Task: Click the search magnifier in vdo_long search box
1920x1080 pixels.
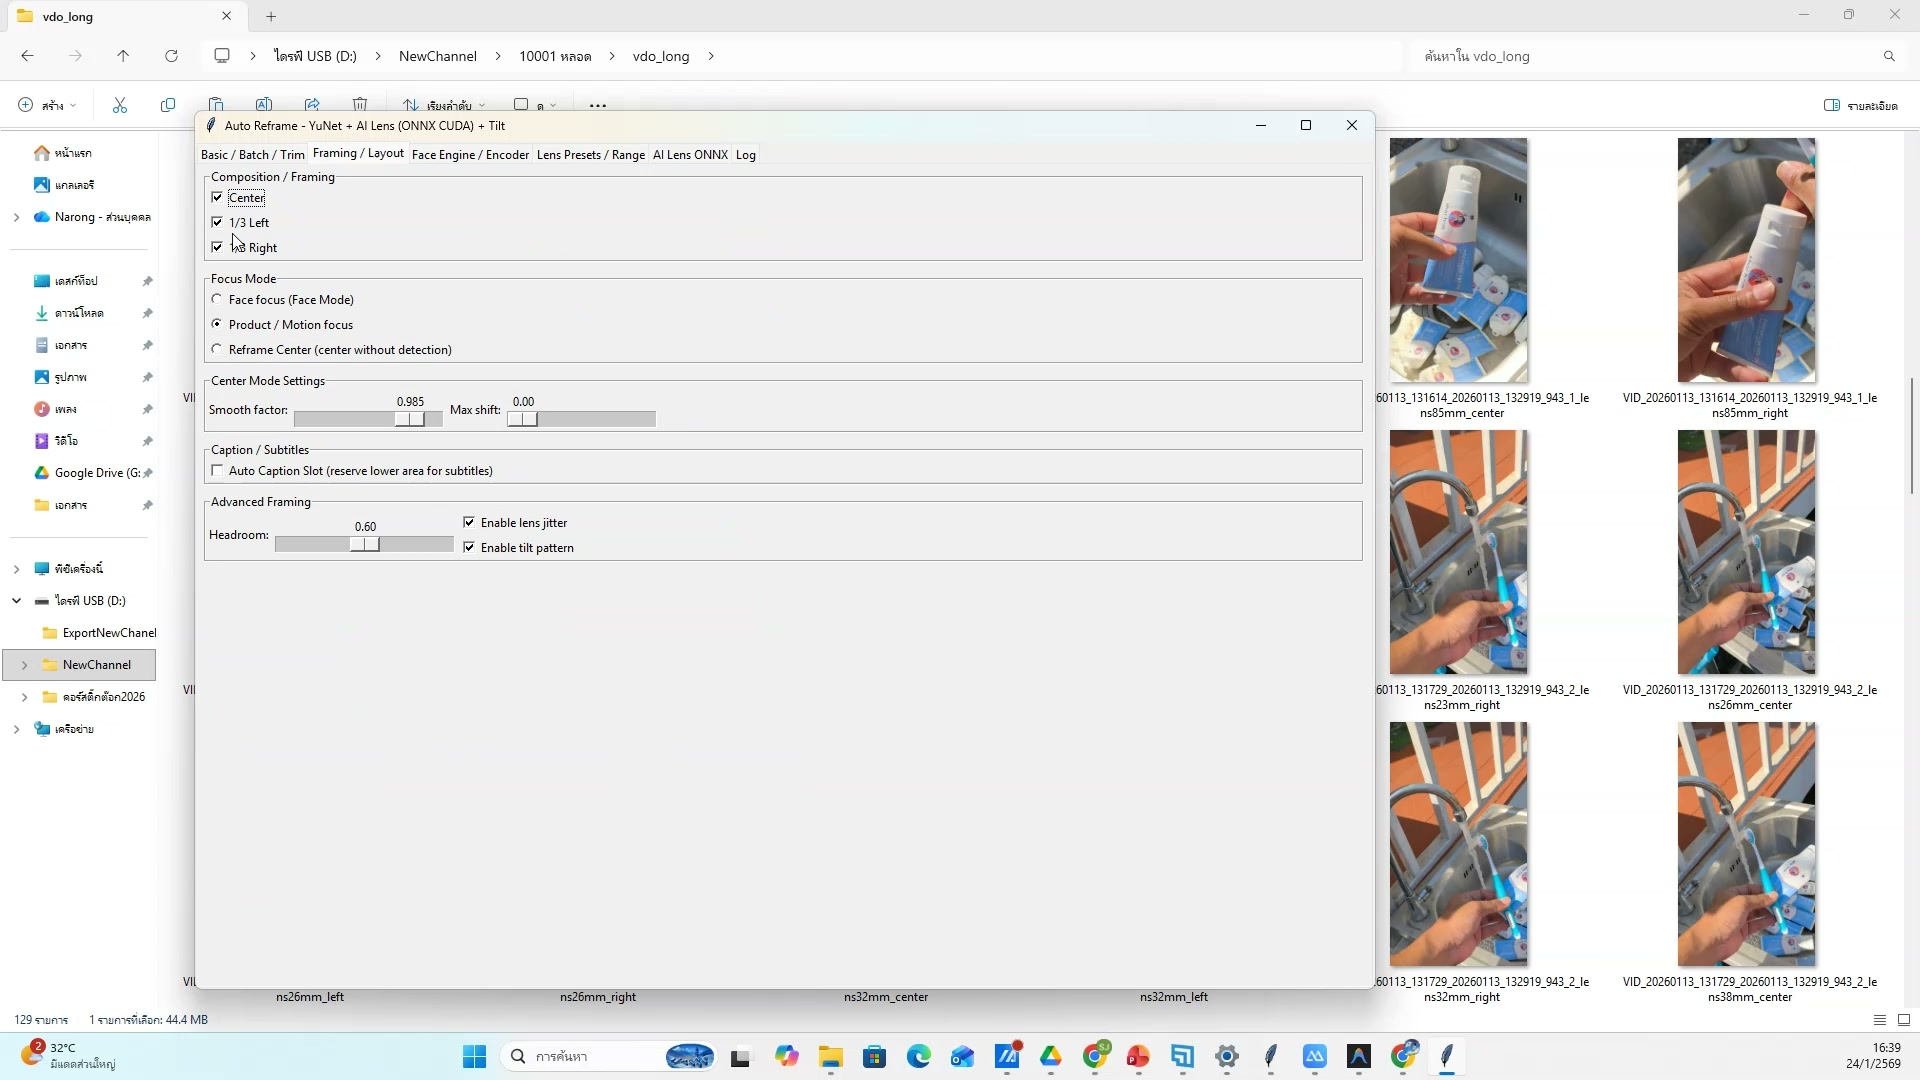Action: (1889, 56)
